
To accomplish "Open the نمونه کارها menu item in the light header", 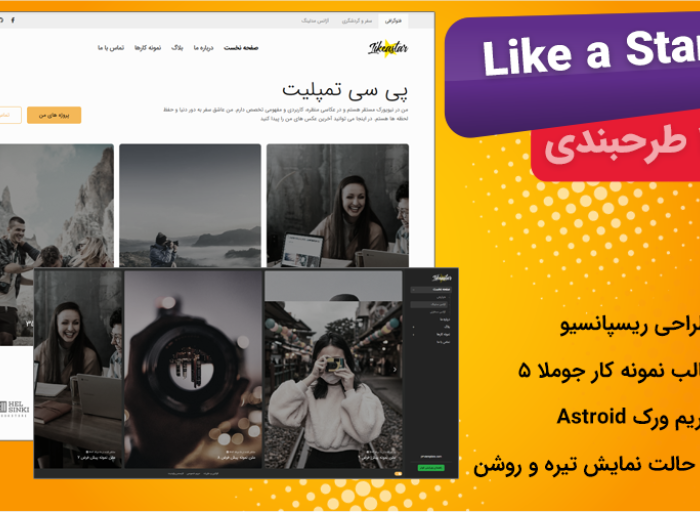I will 148,48.
